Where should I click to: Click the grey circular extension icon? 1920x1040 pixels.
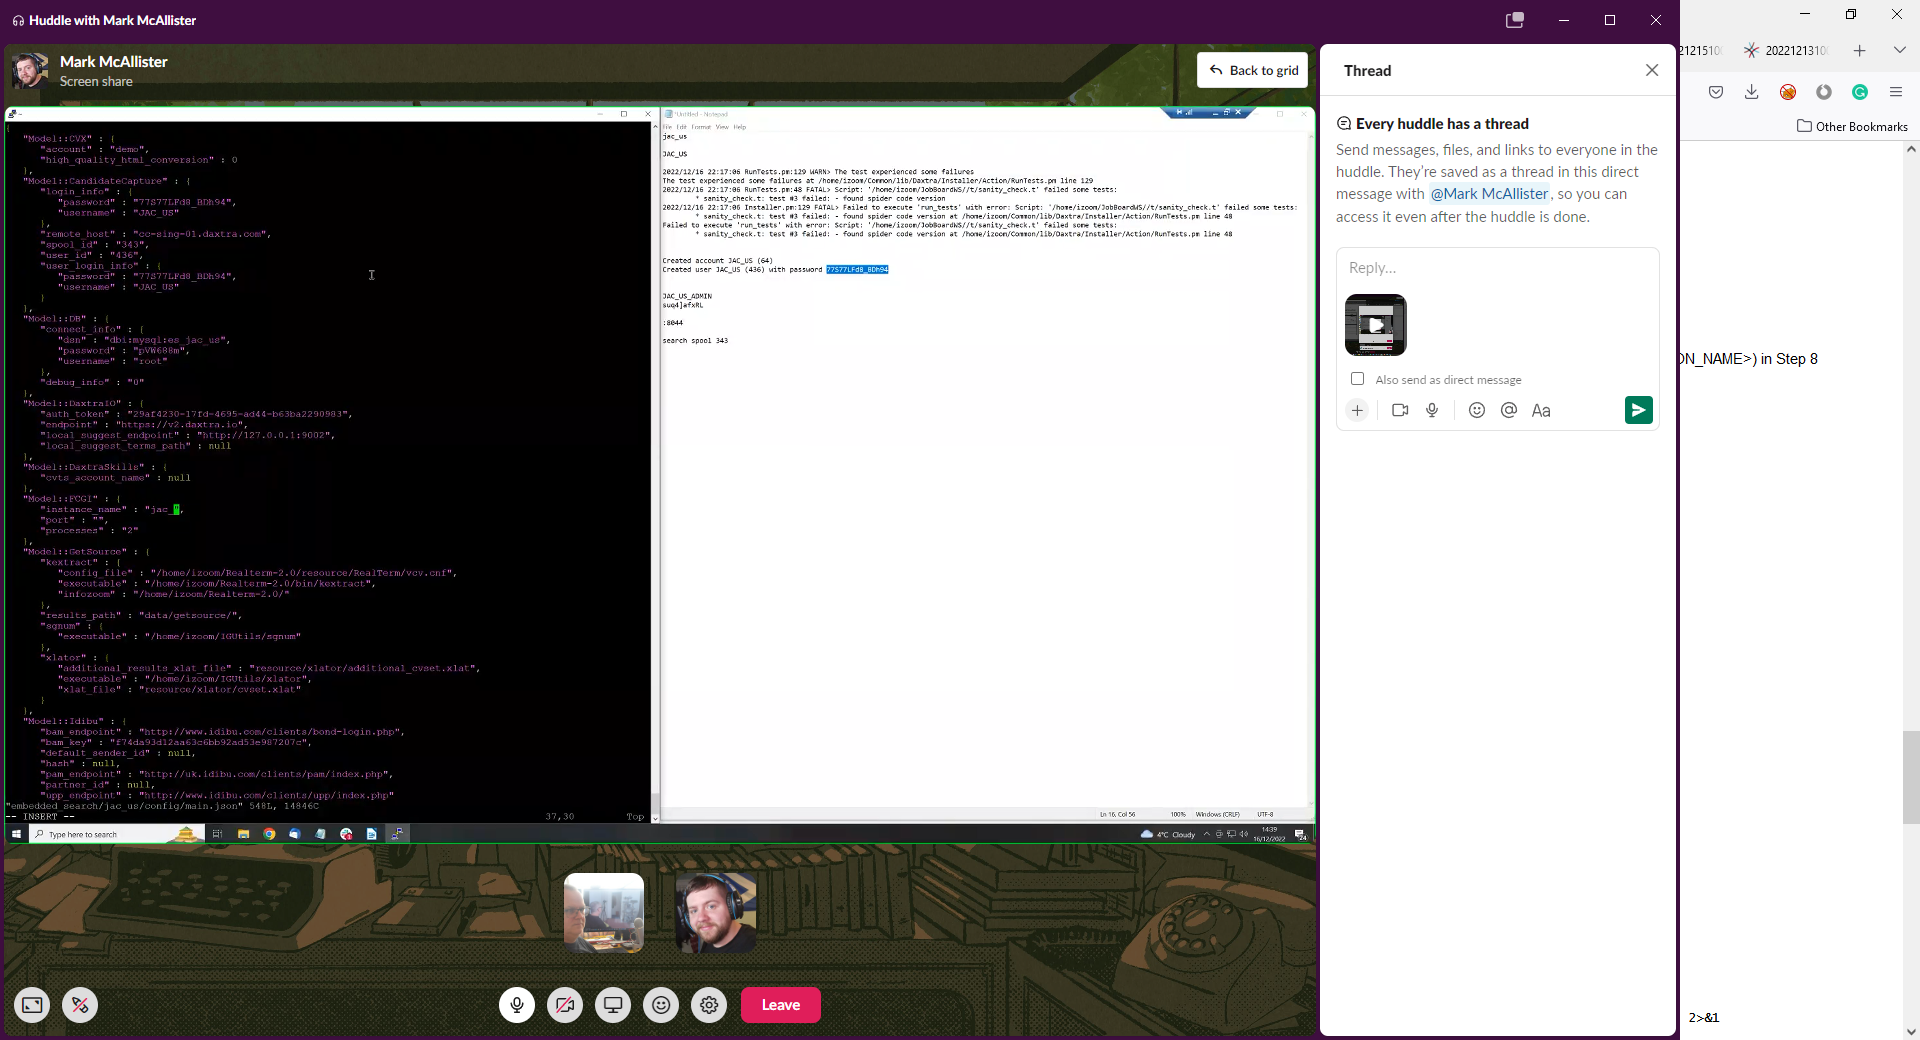pos(1824,92)
